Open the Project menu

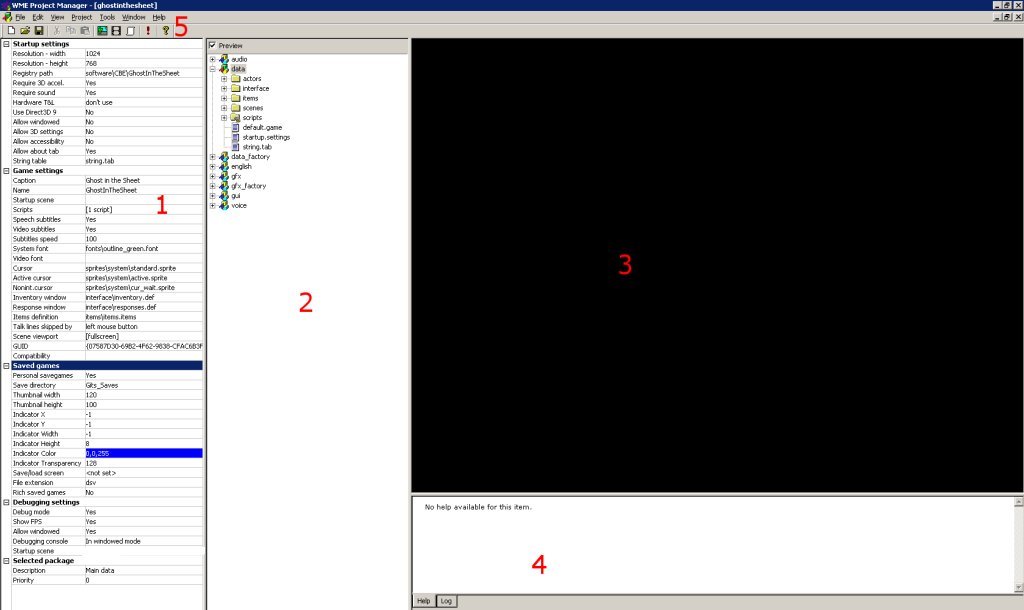82,17
